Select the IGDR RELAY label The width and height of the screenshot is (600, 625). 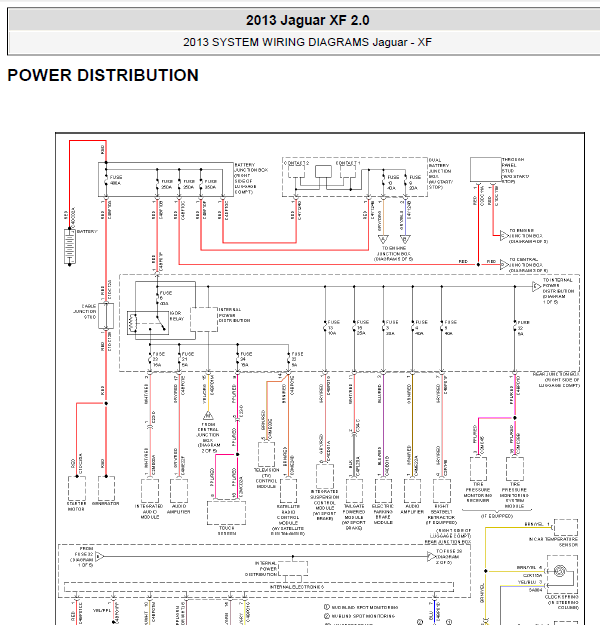point(177,316)
